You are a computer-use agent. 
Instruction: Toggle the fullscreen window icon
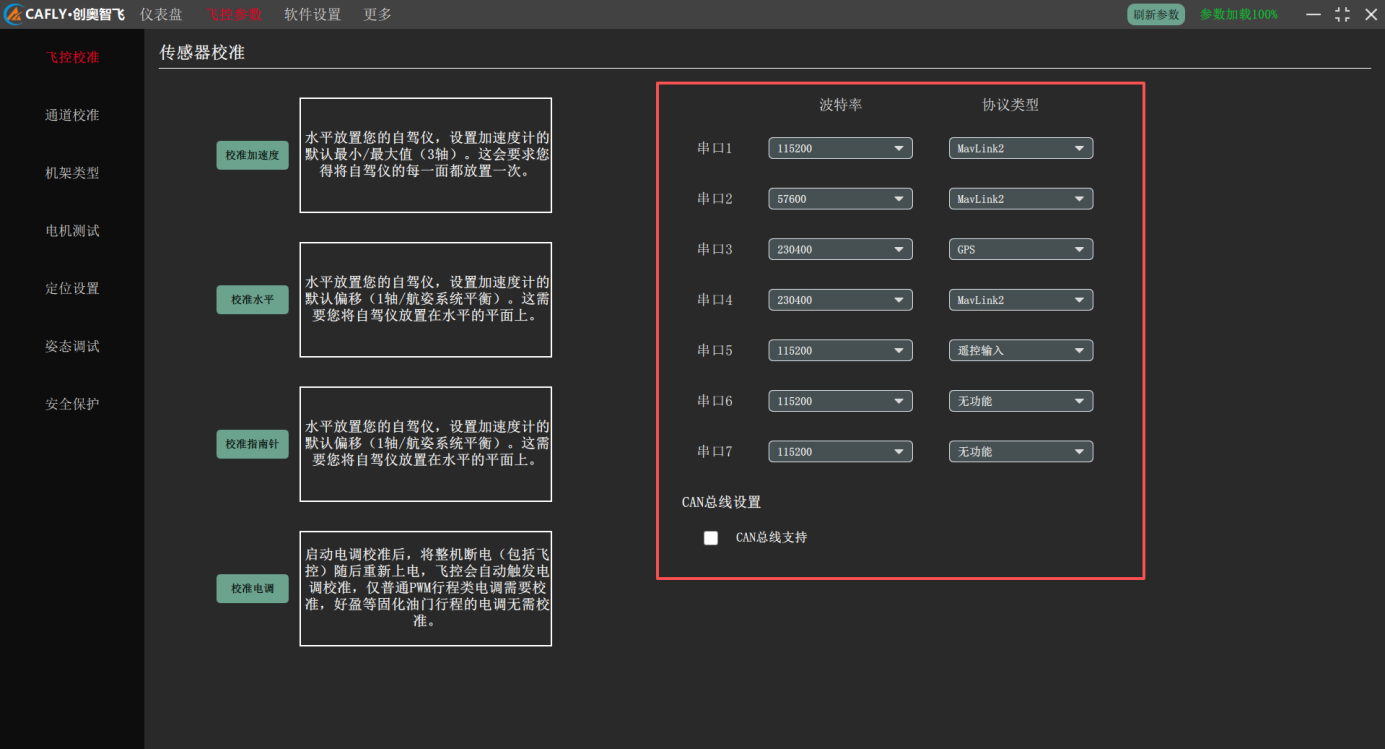click(x=1342, y=15)
